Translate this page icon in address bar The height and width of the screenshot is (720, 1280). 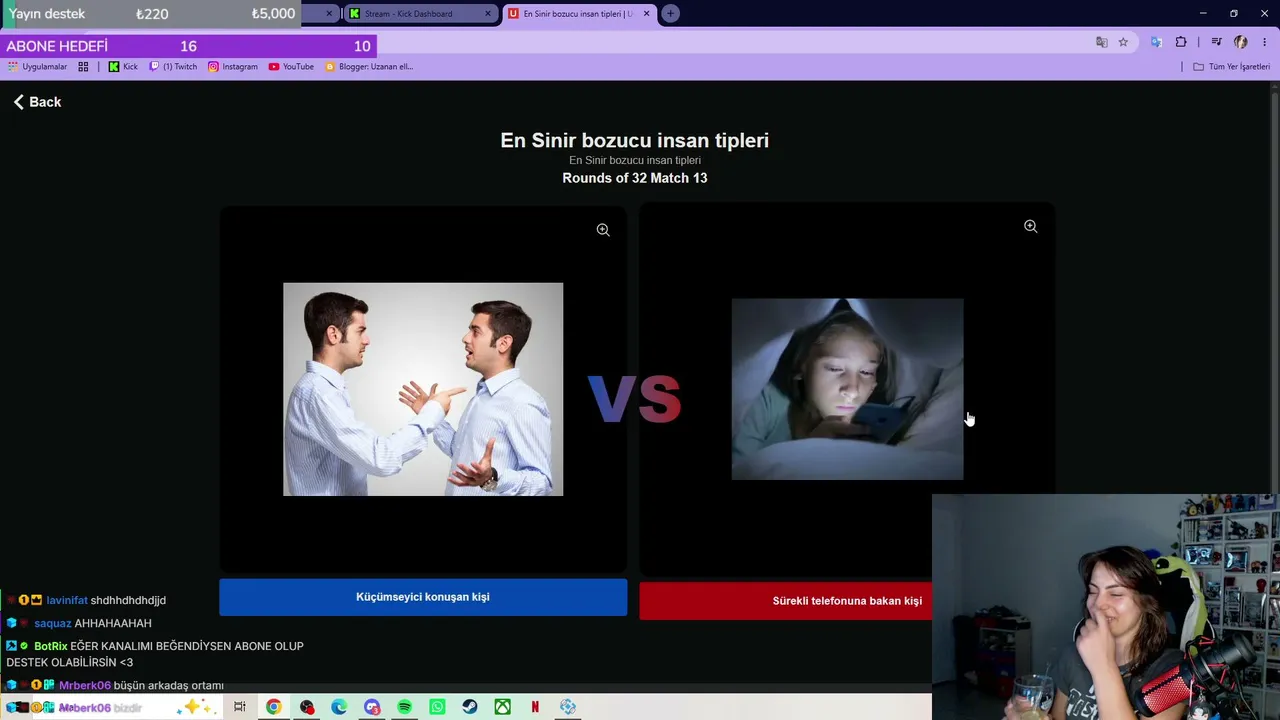point(1101,42)
